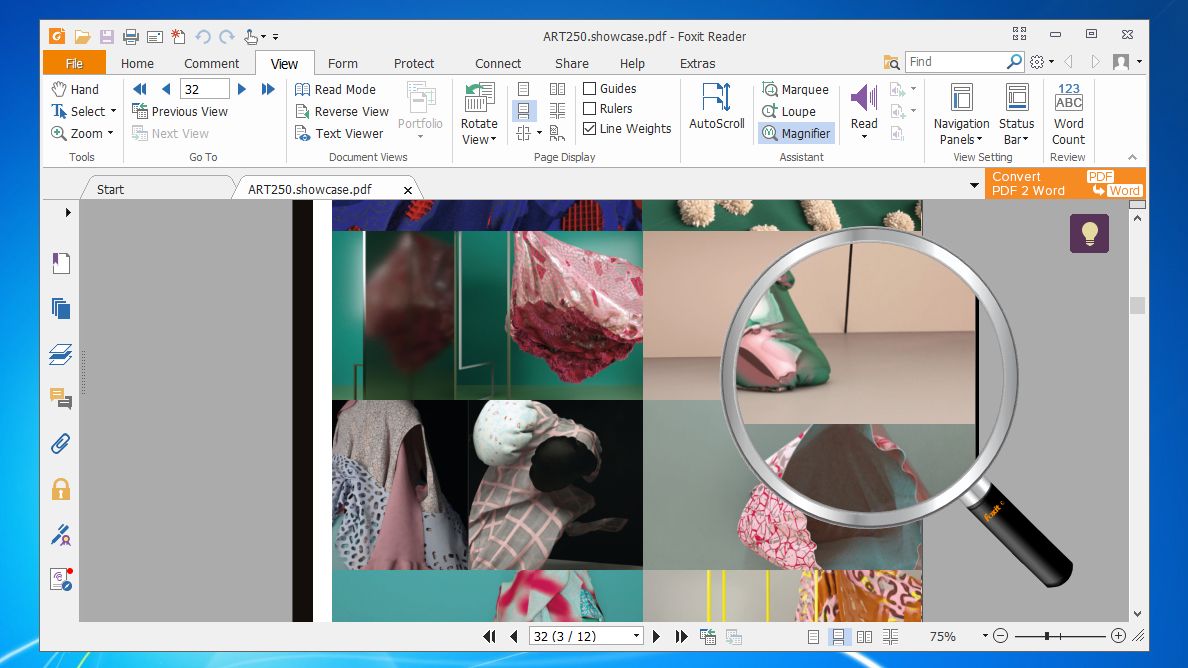
Task: Enable the Rulers checkbox
Action: point(590,109)
